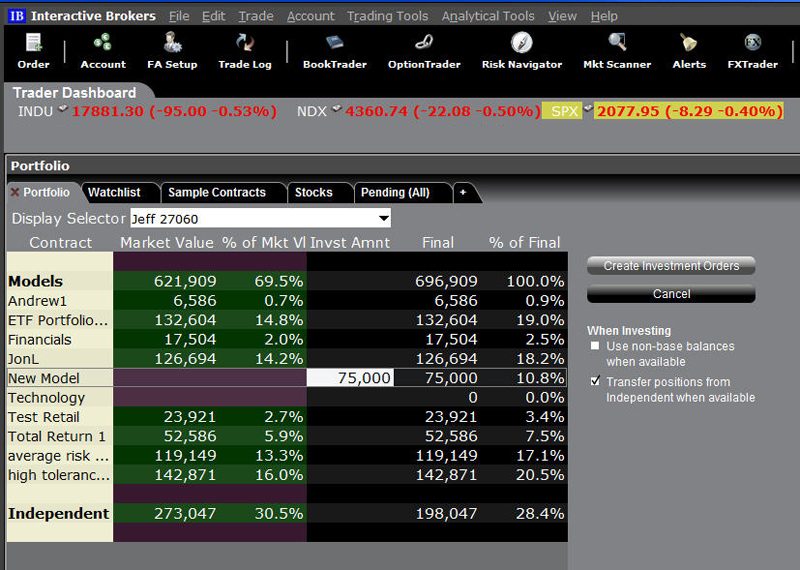
Task: Open the Trading Tools menu
Action: point(388,16)
